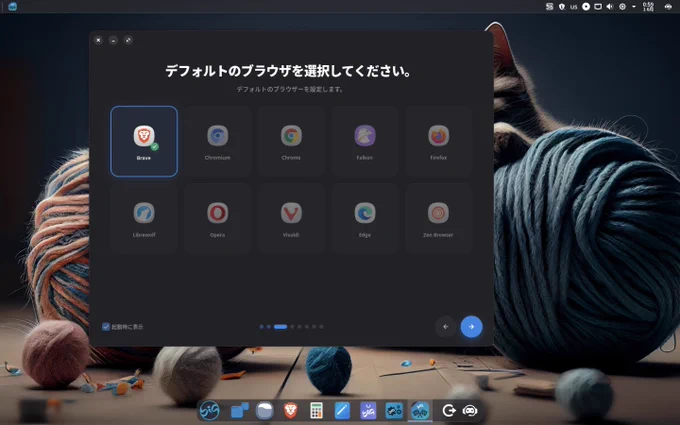This screenshot has width=680, height=425.
Task: Expand hidden tray icons arrow
Action: tap(634, 7)
